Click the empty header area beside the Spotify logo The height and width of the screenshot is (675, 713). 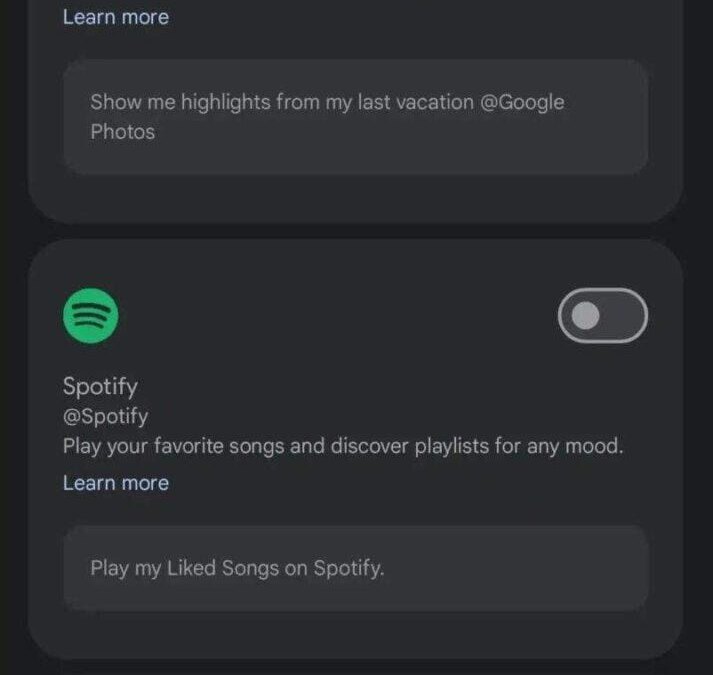[x=330, y=316]
